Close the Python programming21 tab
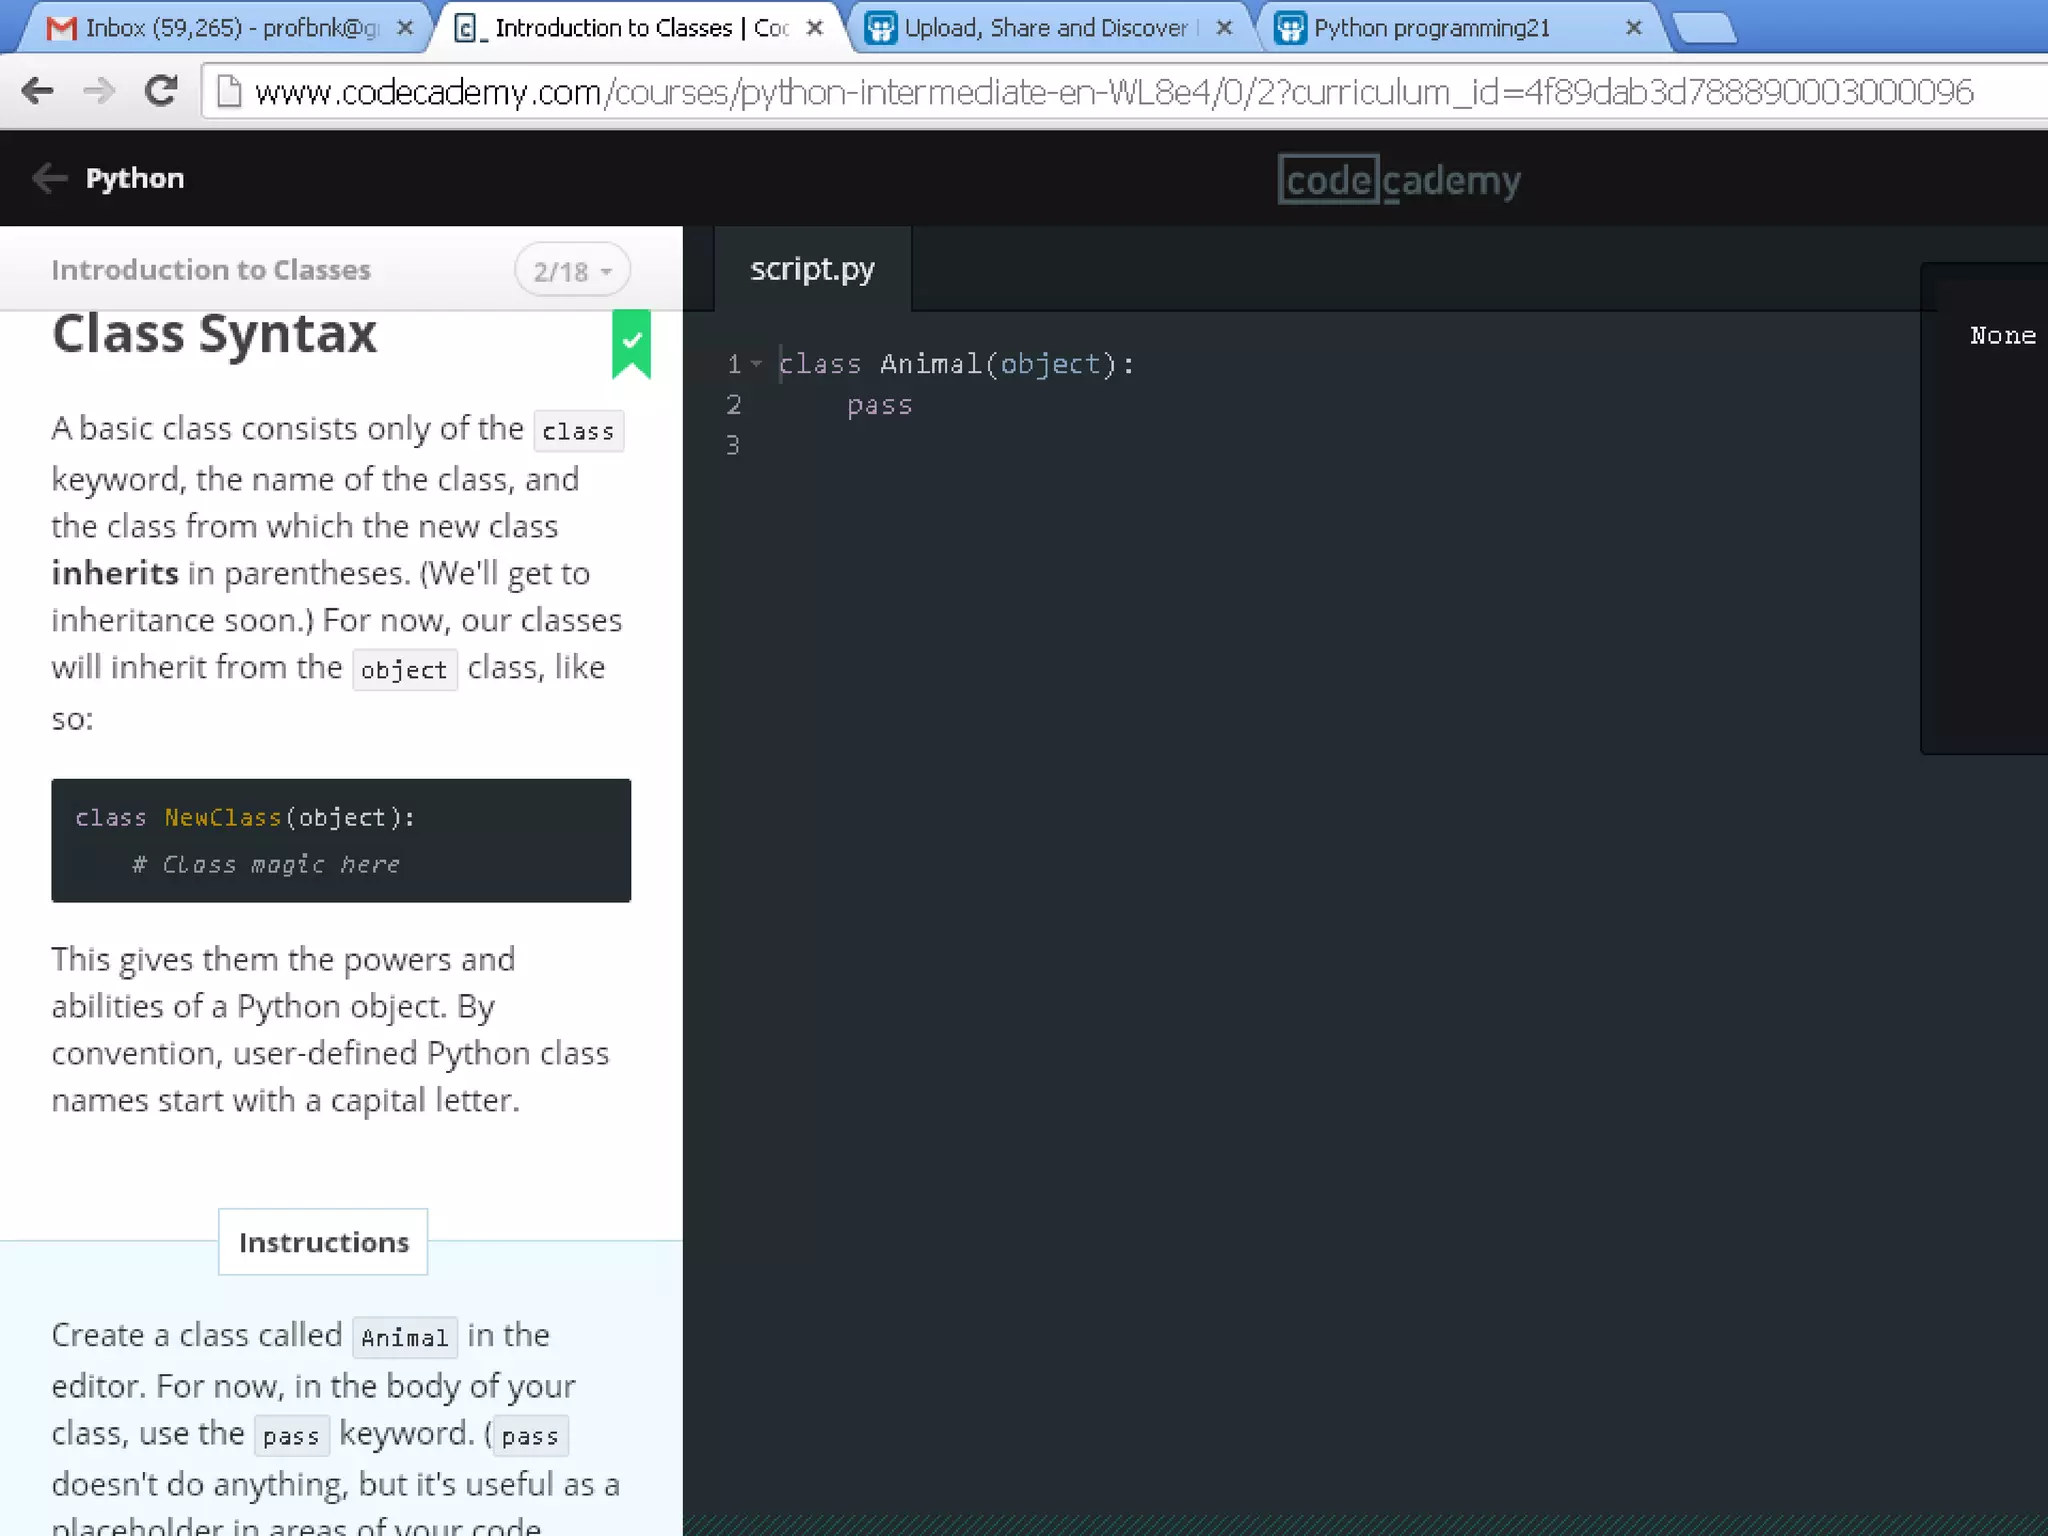The image size is (2048, 1536). click(x=1634, y=28)
